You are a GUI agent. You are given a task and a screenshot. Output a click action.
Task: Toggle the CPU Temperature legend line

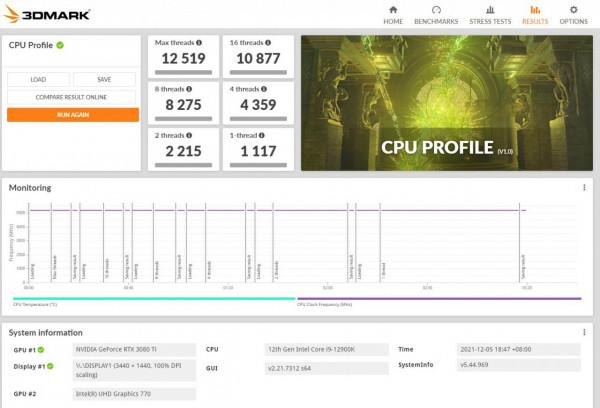(x=154, y=299)
